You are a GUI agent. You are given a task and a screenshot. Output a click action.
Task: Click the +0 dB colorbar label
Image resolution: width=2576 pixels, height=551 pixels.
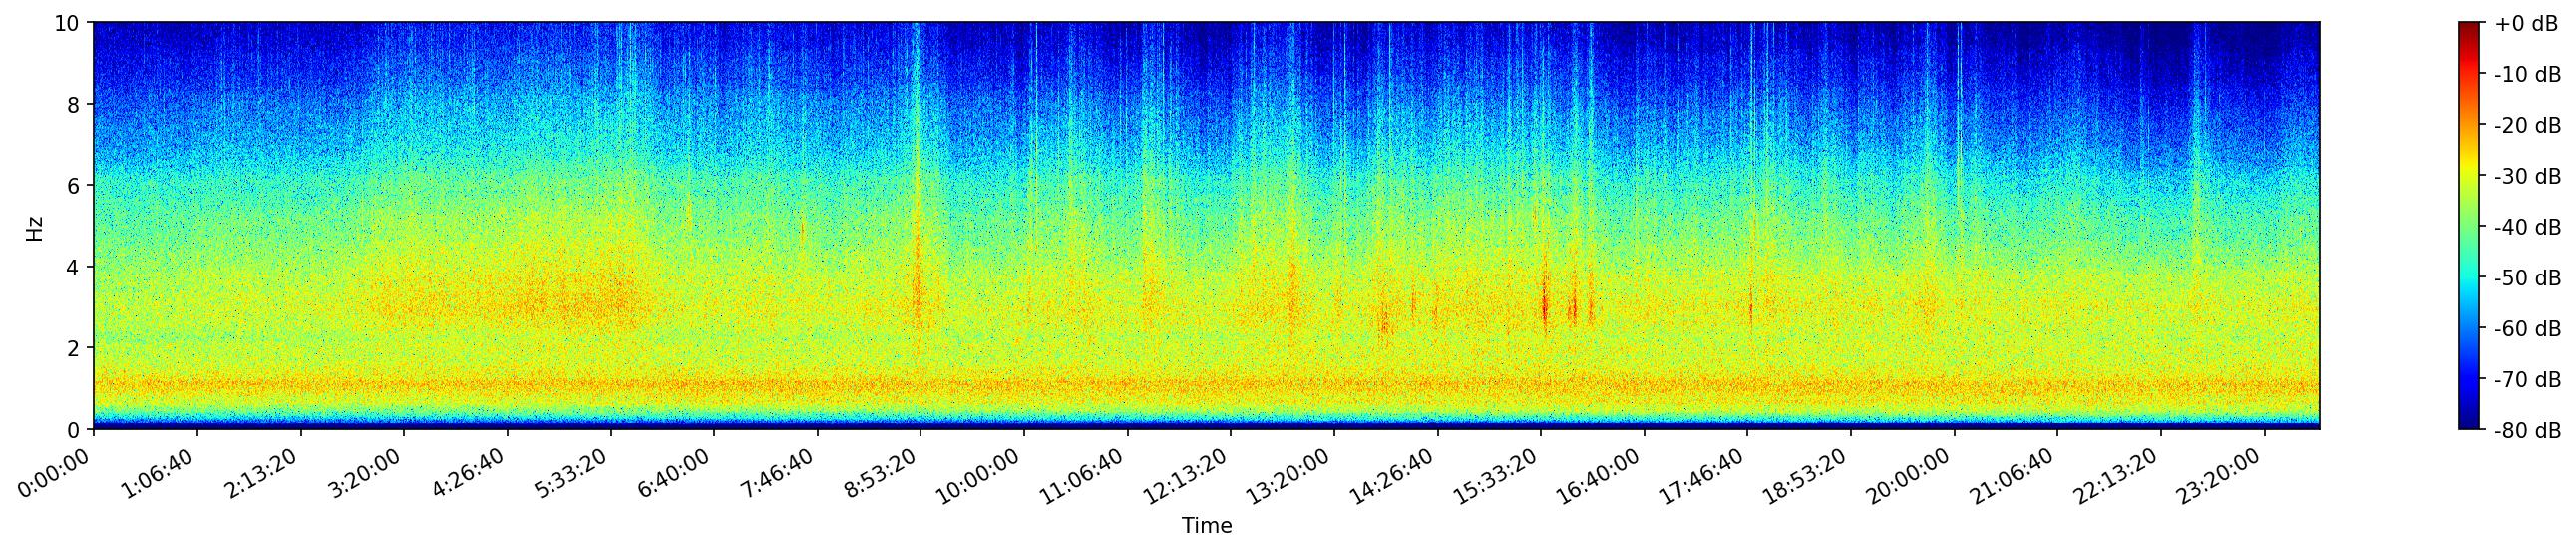2525,24
